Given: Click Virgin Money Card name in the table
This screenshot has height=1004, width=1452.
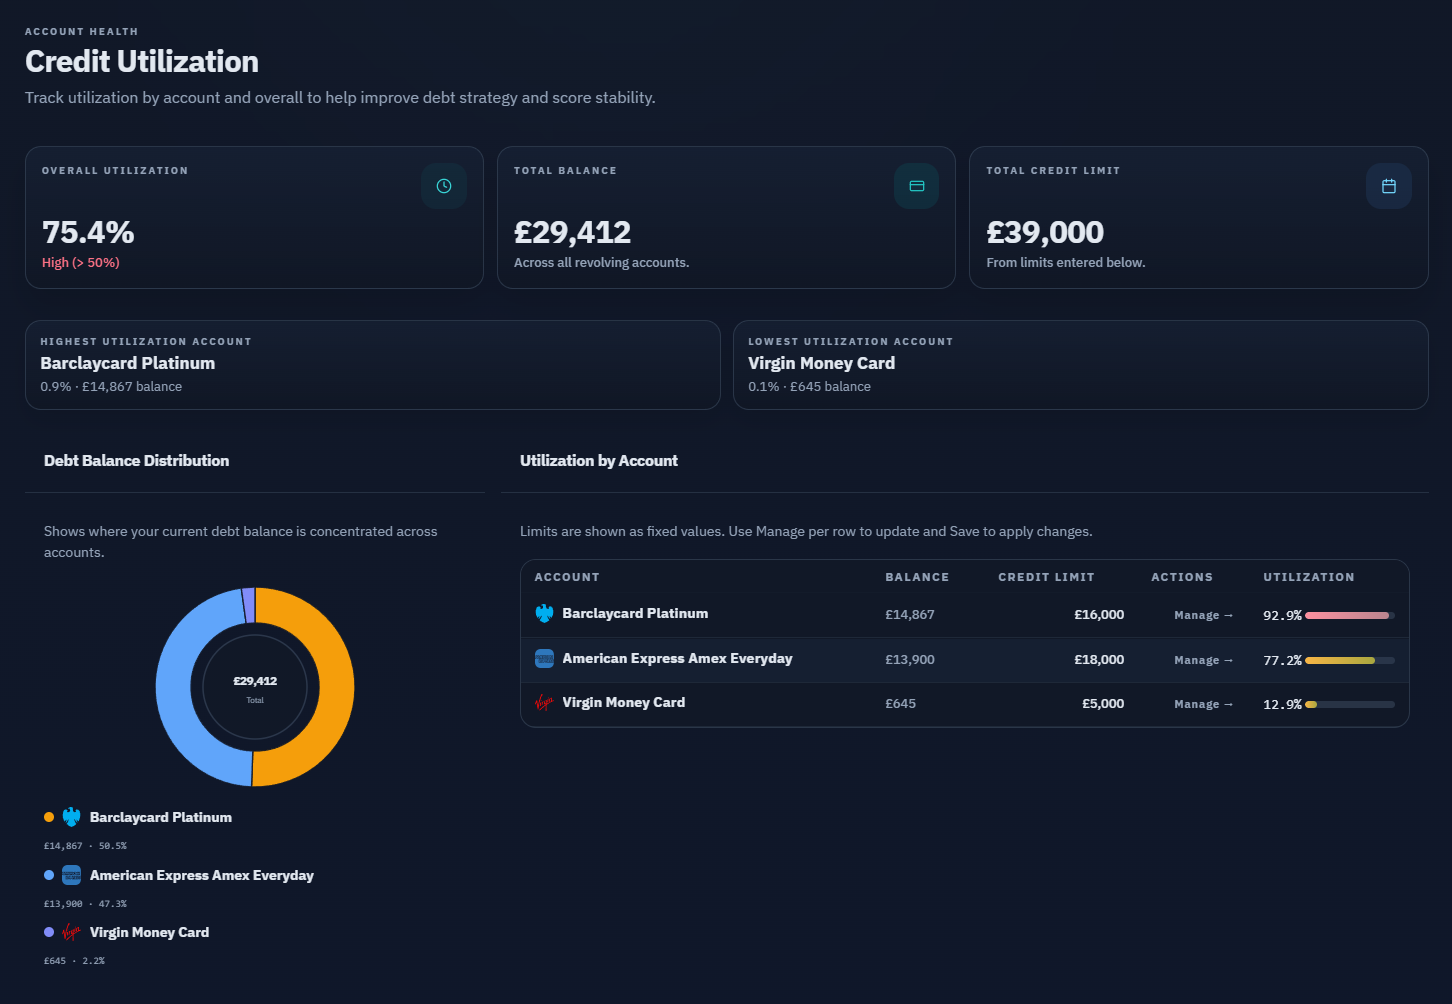Looking at the screenshot, I should click(x=624, y=702).
